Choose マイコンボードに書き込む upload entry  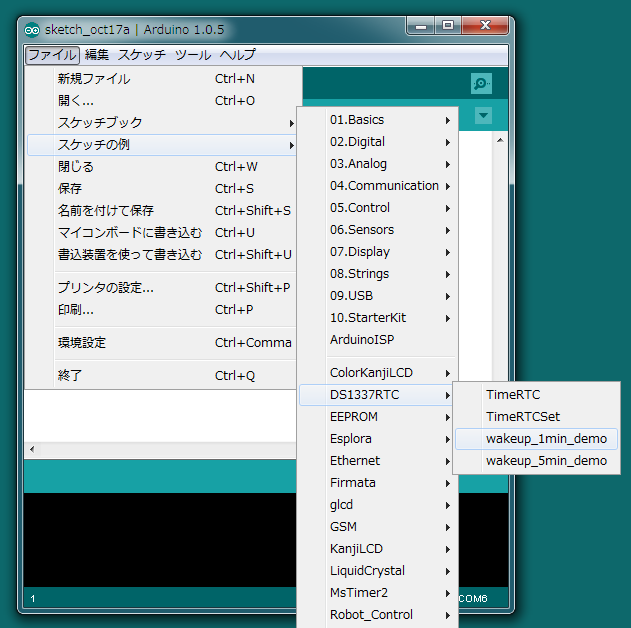162,233
